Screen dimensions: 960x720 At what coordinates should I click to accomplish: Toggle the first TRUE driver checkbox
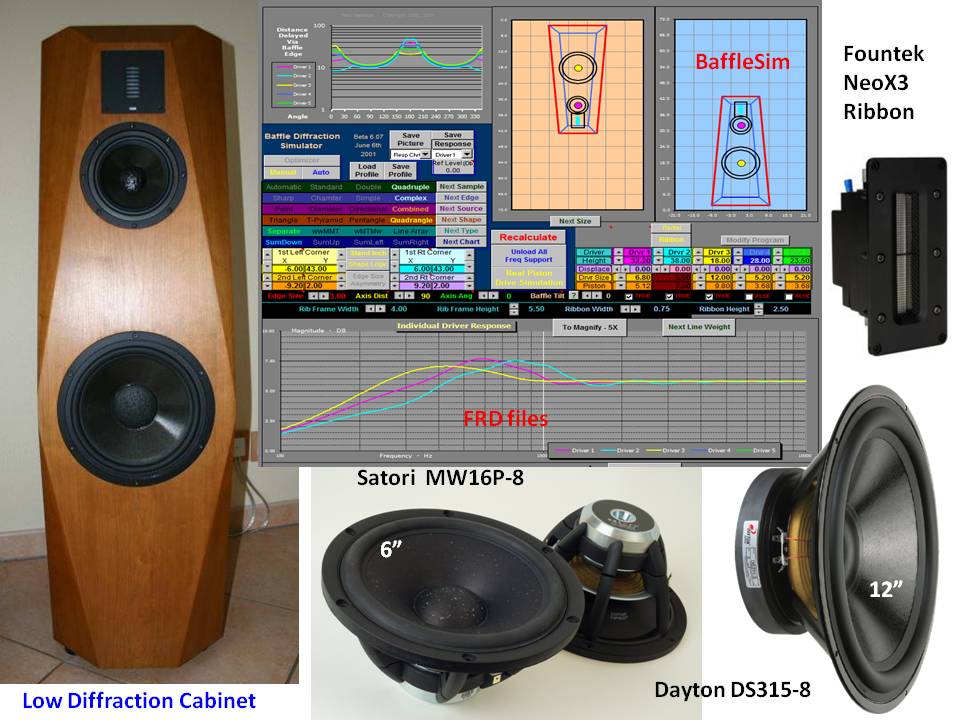[629, 296]
